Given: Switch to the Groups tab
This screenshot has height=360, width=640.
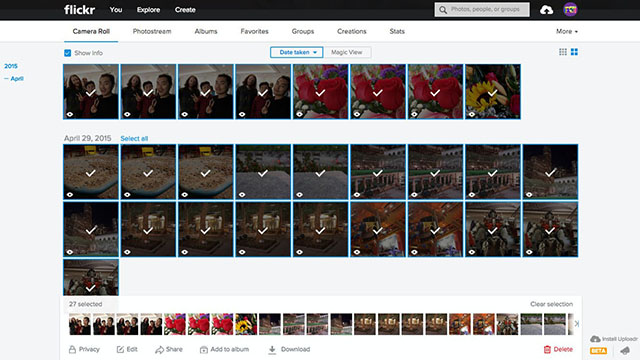Looking at the screenshot, I should [303, 31].
